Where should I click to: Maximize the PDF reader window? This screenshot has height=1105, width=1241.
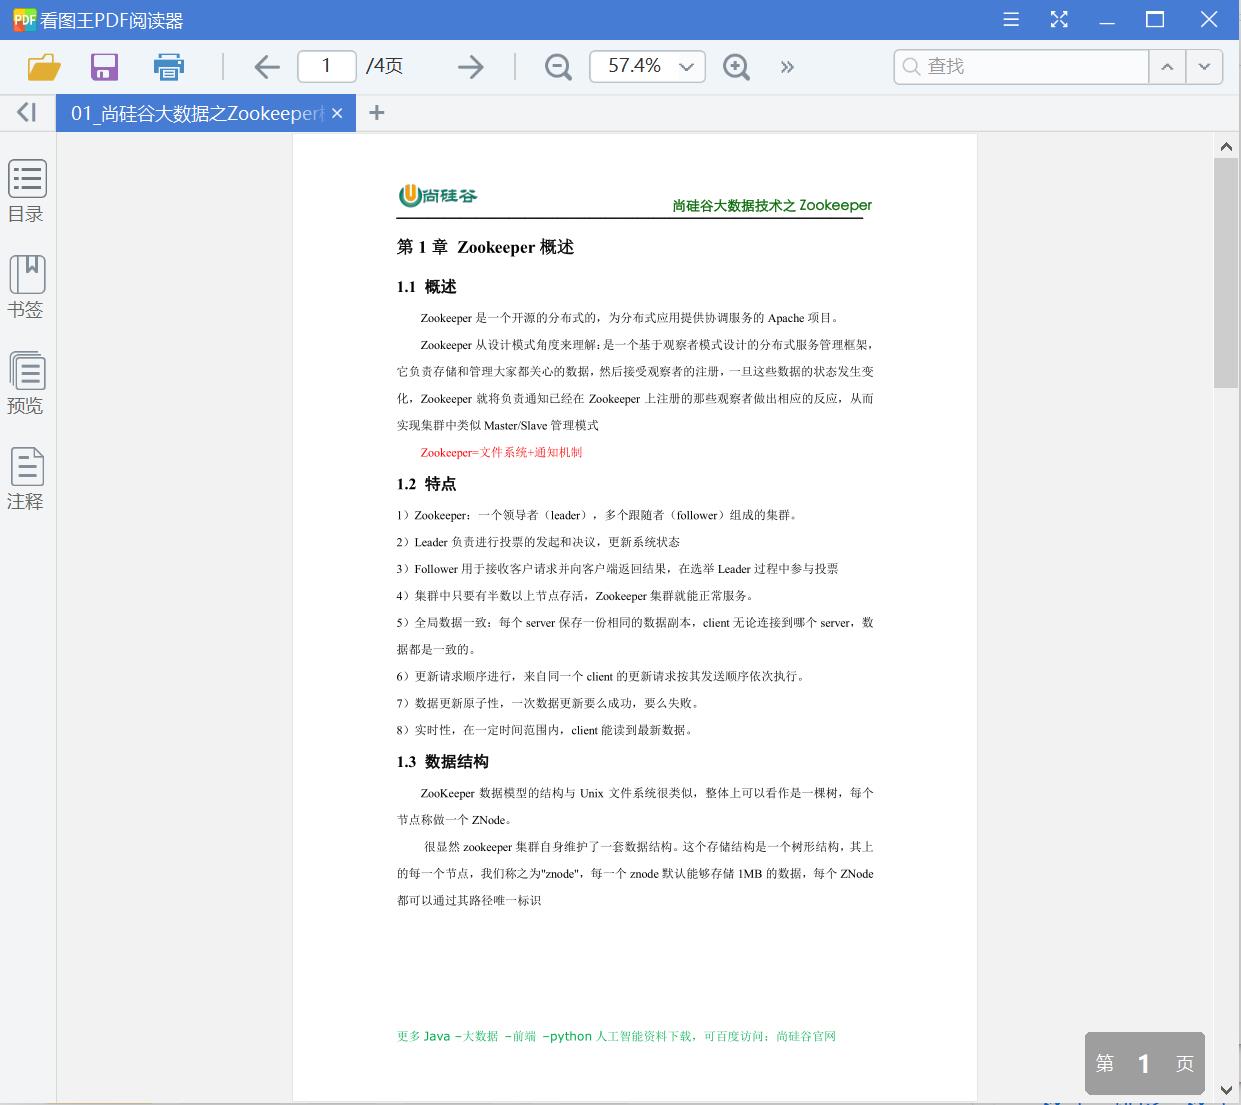[1155, 19]
